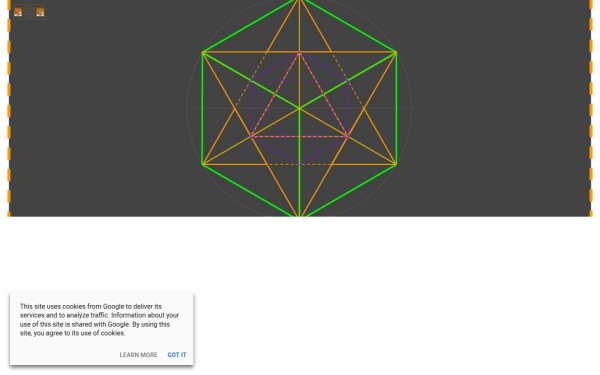
Task: Click the large geometric hexagon banner image
Action: [300, 108]
